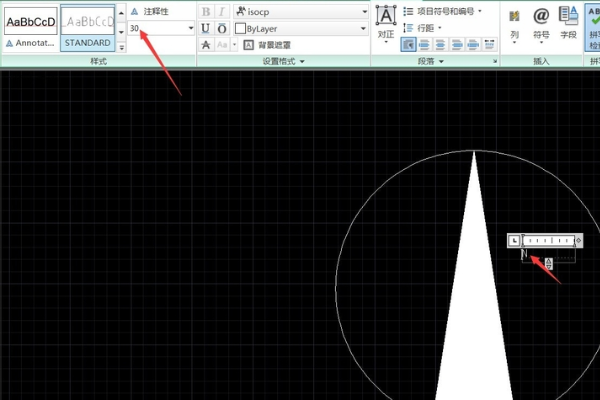The image size is (600, 400).
Task: Toggle Underline text formatting
Action: pos(206,29)
